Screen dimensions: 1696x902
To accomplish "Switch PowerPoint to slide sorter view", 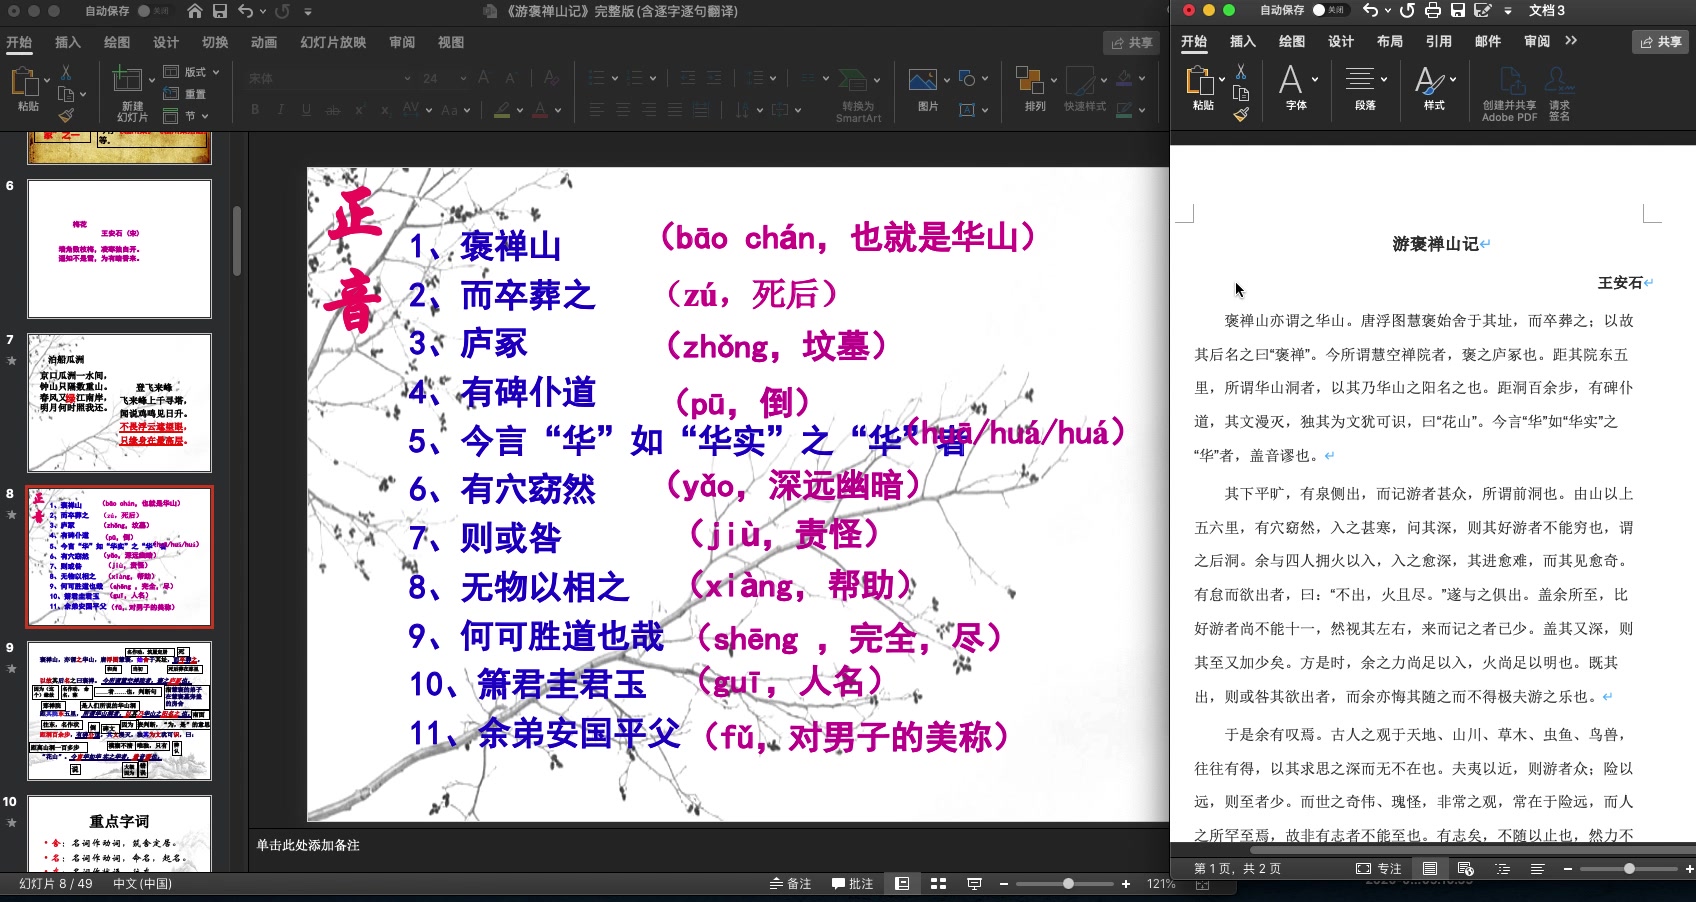I will tap(938, 884).
